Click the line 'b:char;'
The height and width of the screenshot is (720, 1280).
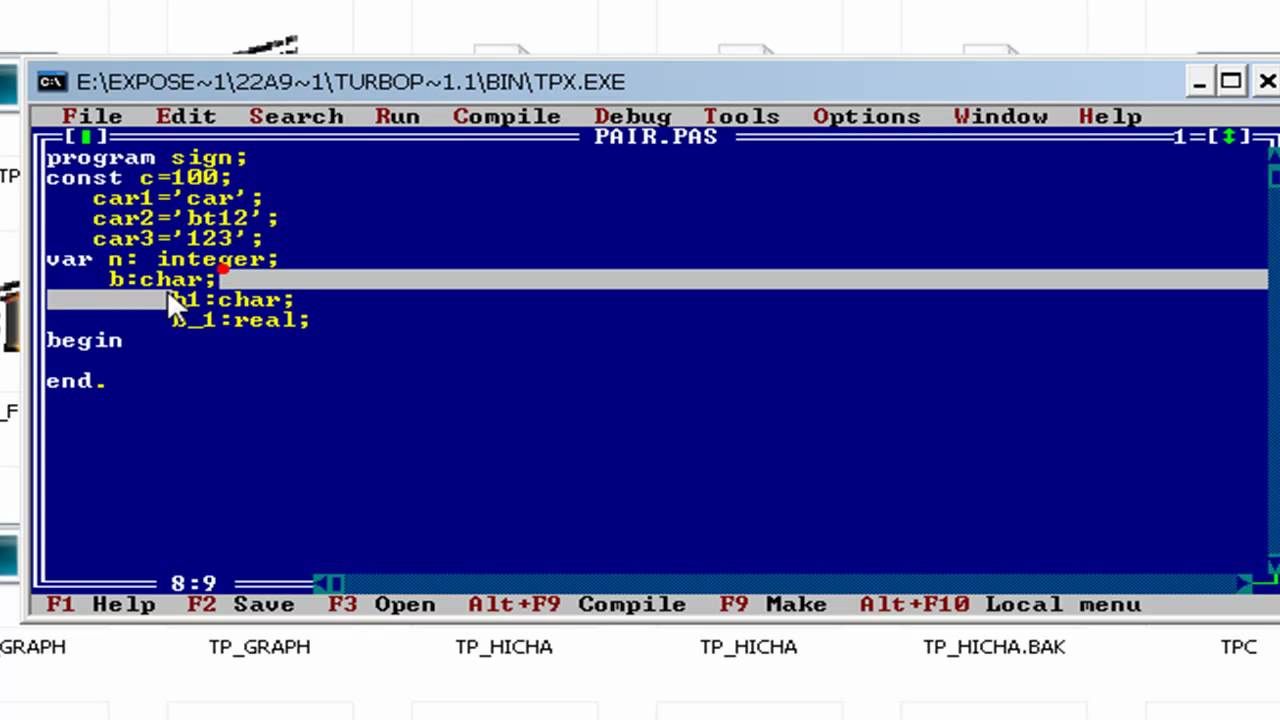tap(163, 279)
